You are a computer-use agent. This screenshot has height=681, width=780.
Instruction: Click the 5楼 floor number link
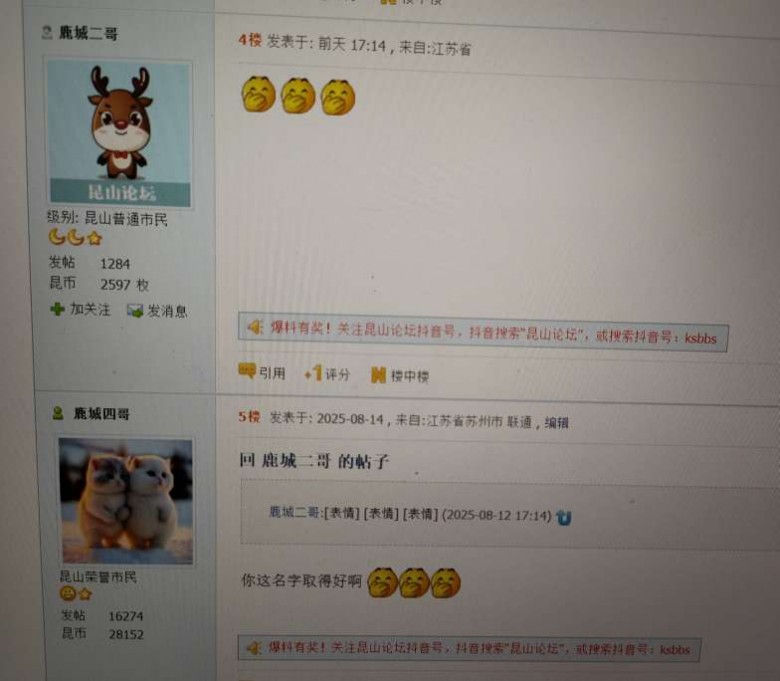coord(249,417)
